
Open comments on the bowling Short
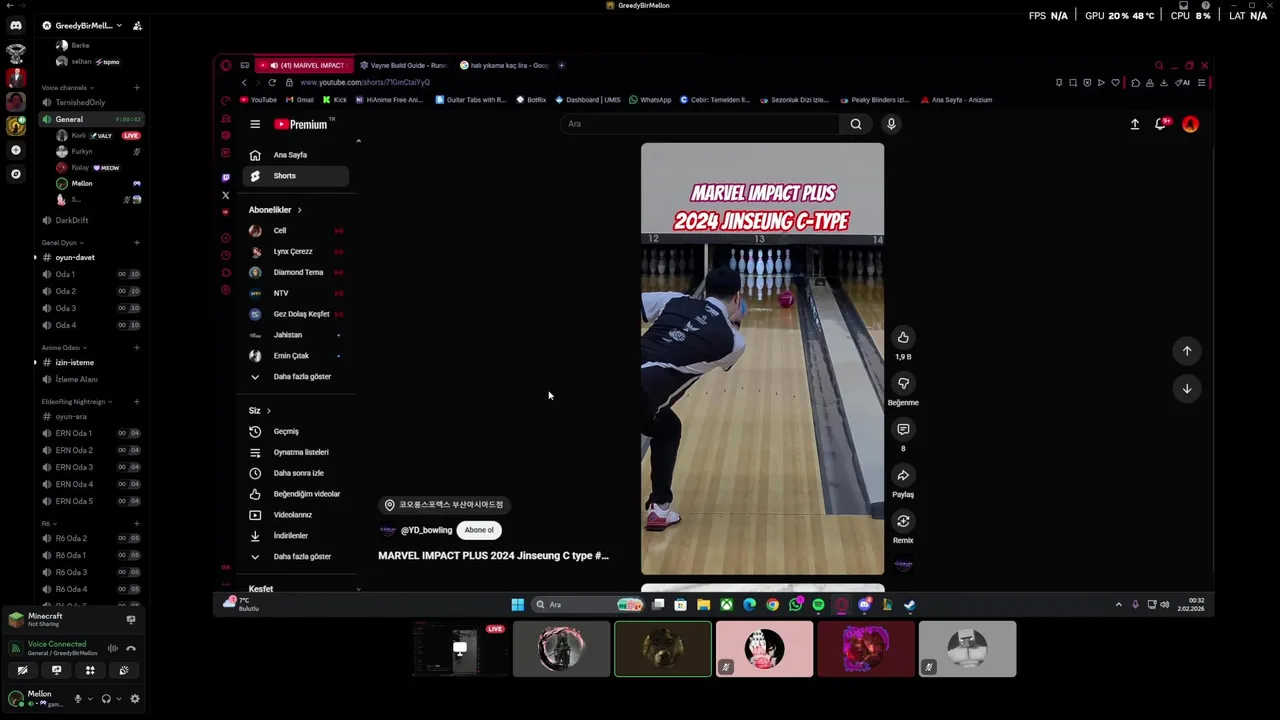click(x=903, y=429)
